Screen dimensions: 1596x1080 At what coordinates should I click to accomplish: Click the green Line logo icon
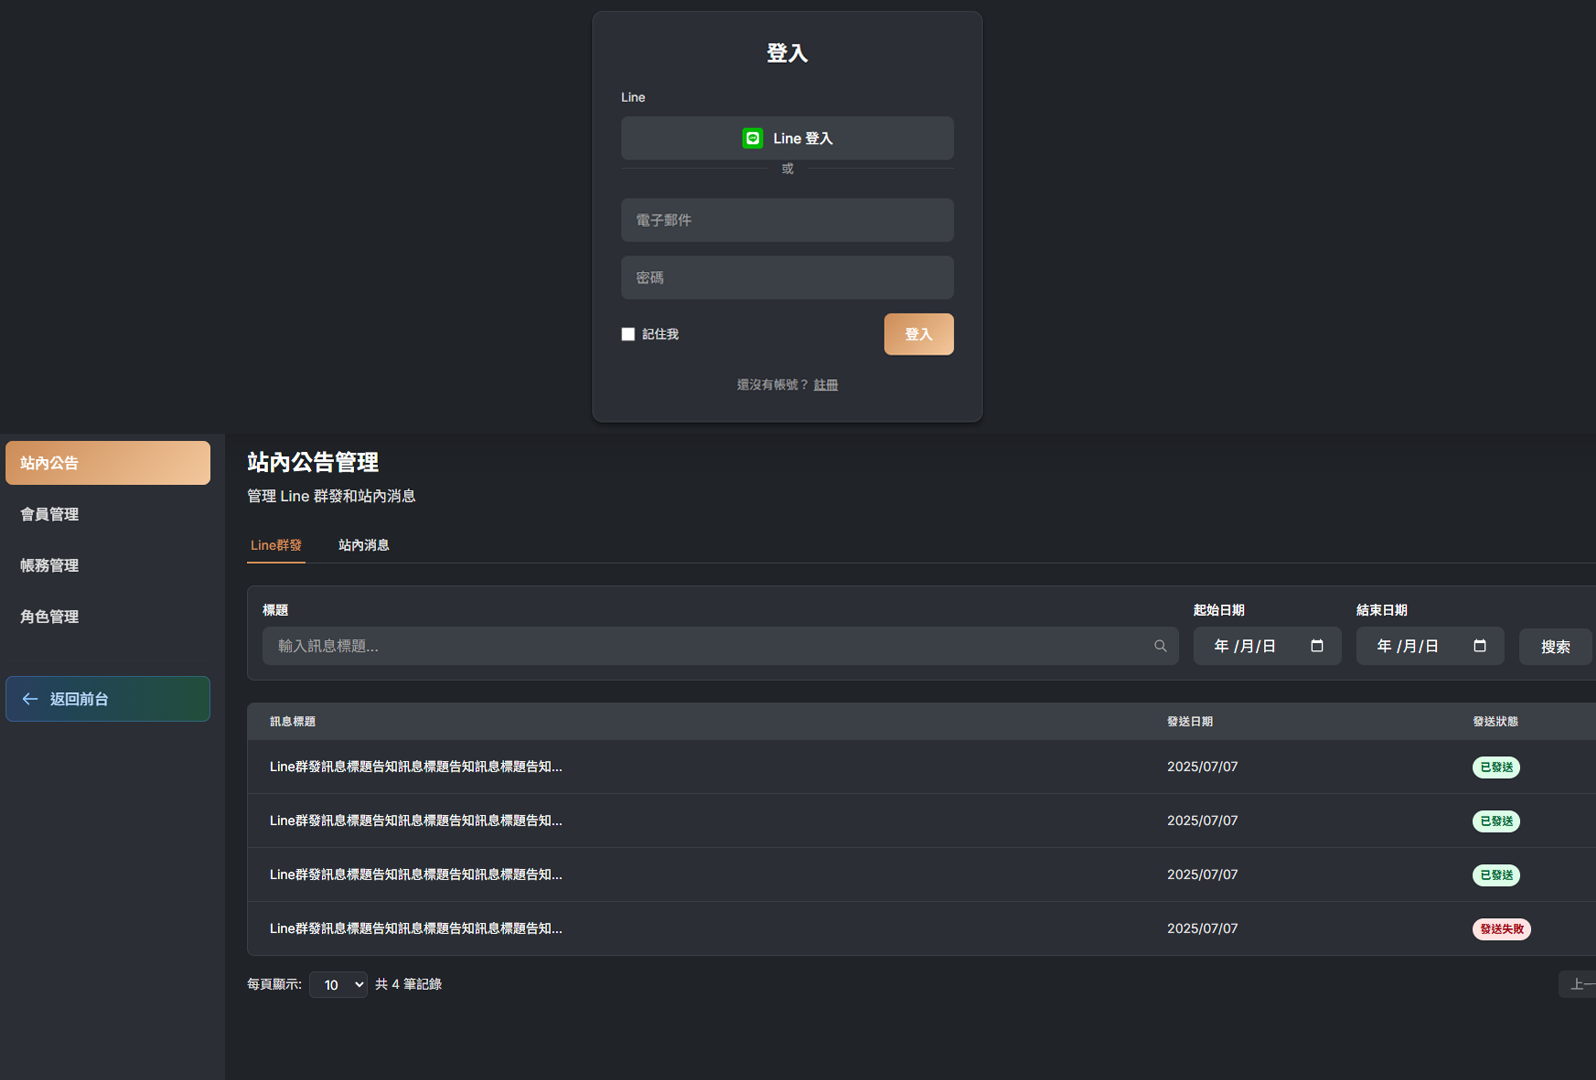click(752, 138)
